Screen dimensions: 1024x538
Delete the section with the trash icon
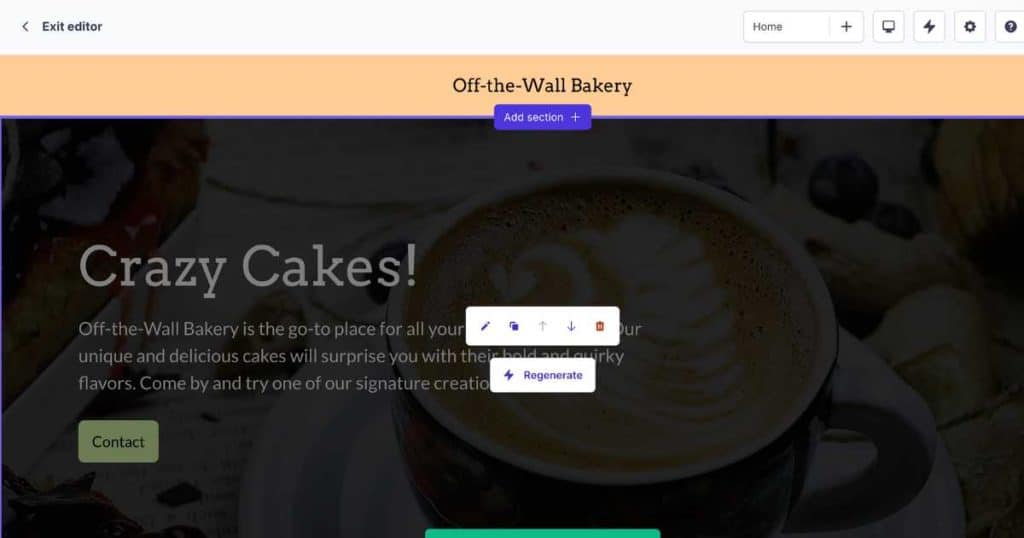pos(600,326)
